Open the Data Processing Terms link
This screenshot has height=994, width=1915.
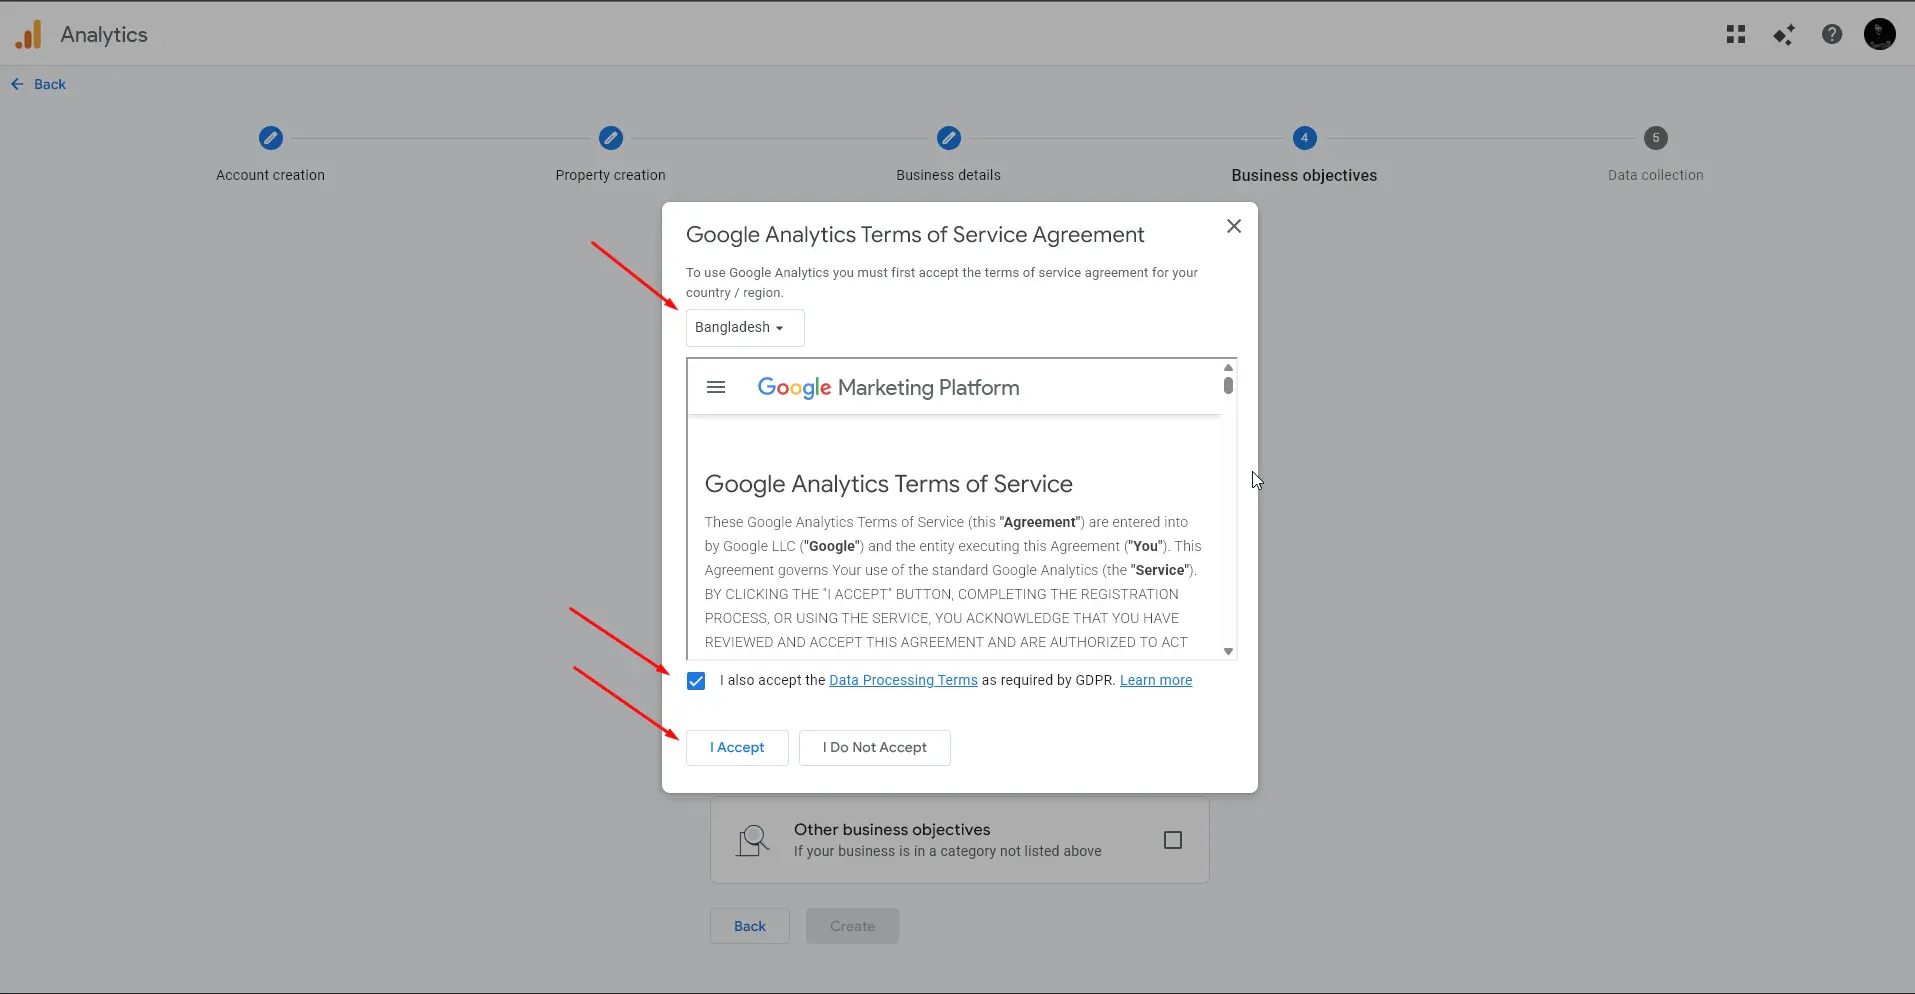point(903,681)
